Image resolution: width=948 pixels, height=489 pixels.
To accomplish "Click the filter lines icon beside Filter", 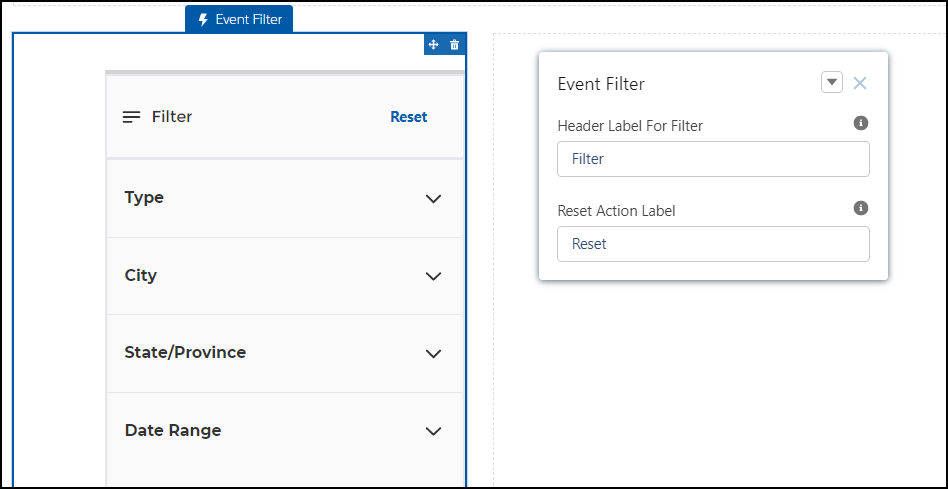I will coord(131,117).
